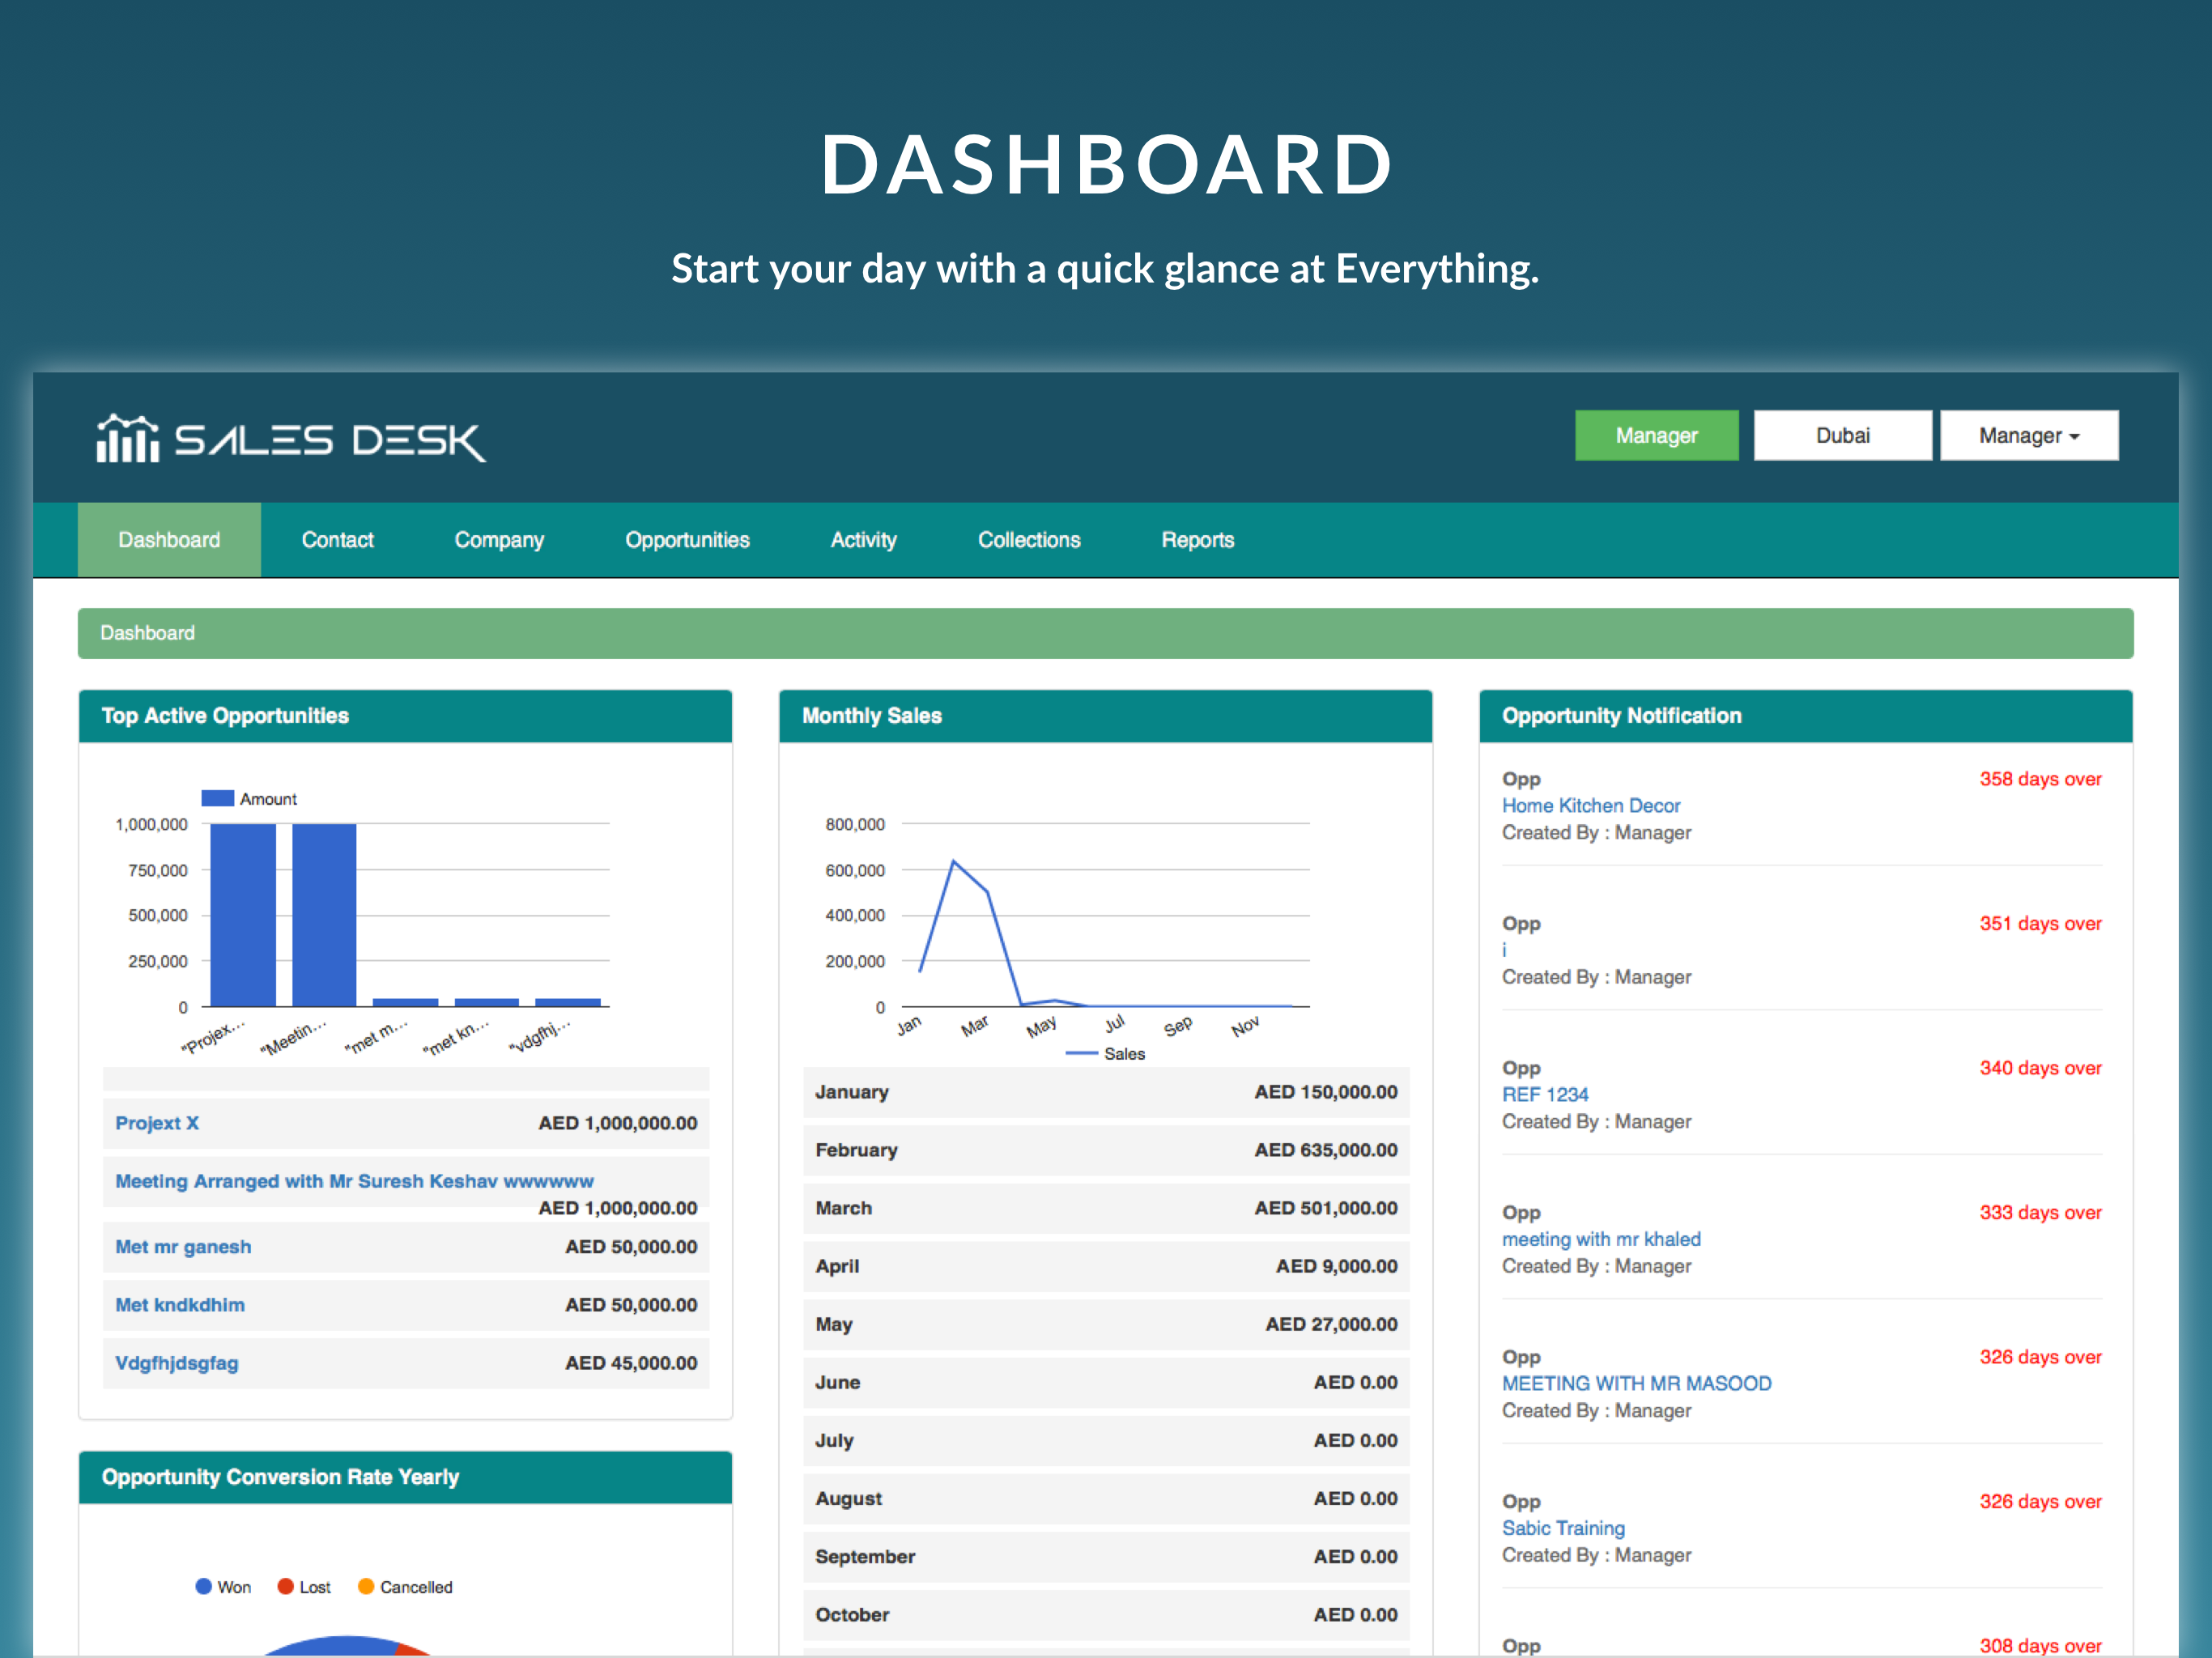Screen dimensions: 2212x1658
Task: Click the July sales row
Action: (x=1106, y=1440)
